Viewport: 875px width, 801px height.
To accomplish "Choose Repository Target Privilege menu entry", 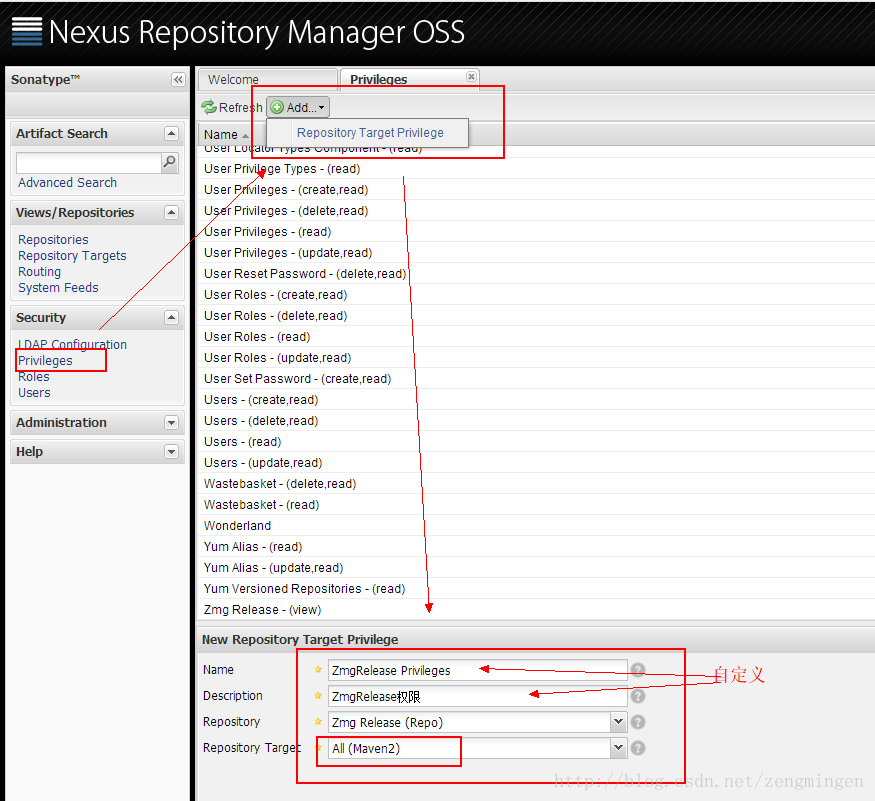I will click(x=370, y=133).
